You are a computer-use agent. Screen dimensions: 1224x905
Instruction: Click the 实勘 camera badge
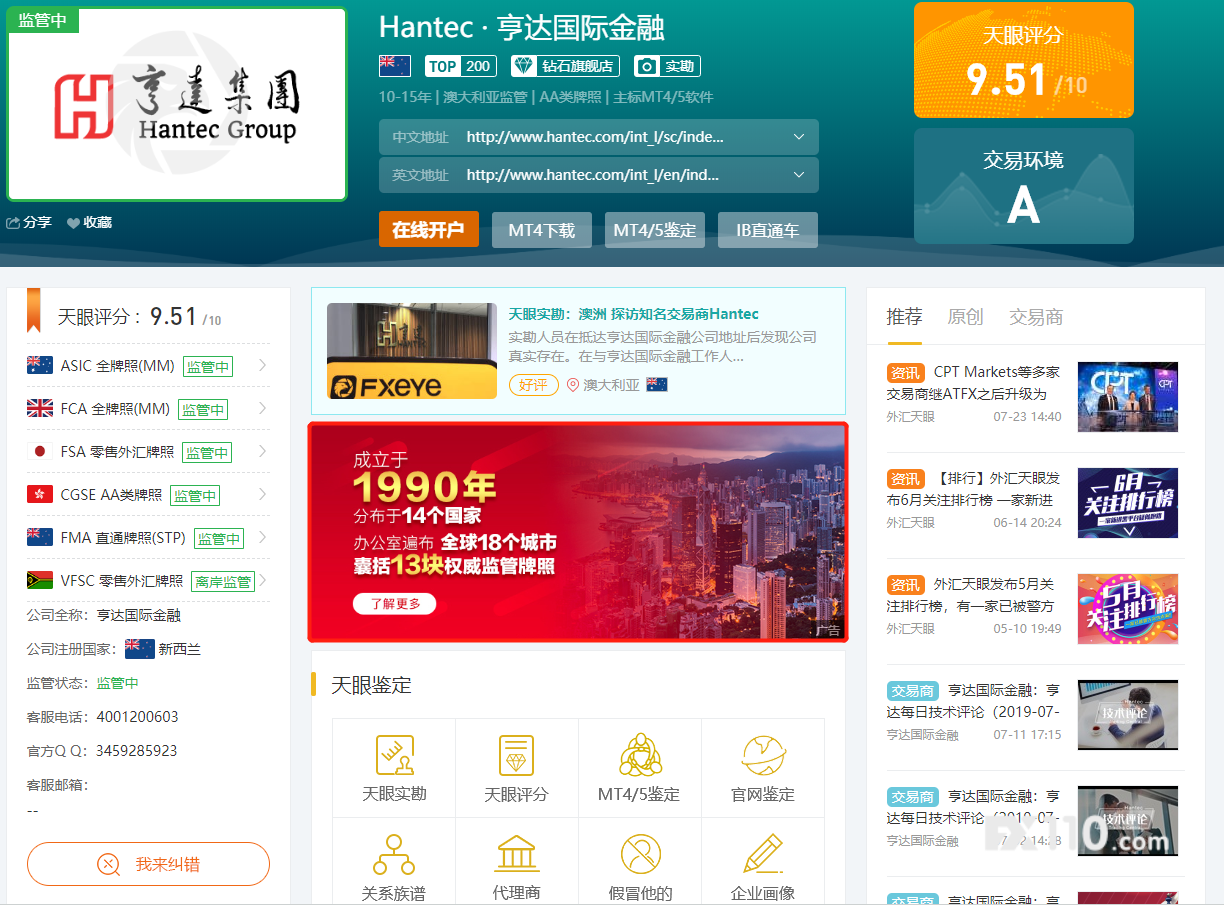coord(668,66)
